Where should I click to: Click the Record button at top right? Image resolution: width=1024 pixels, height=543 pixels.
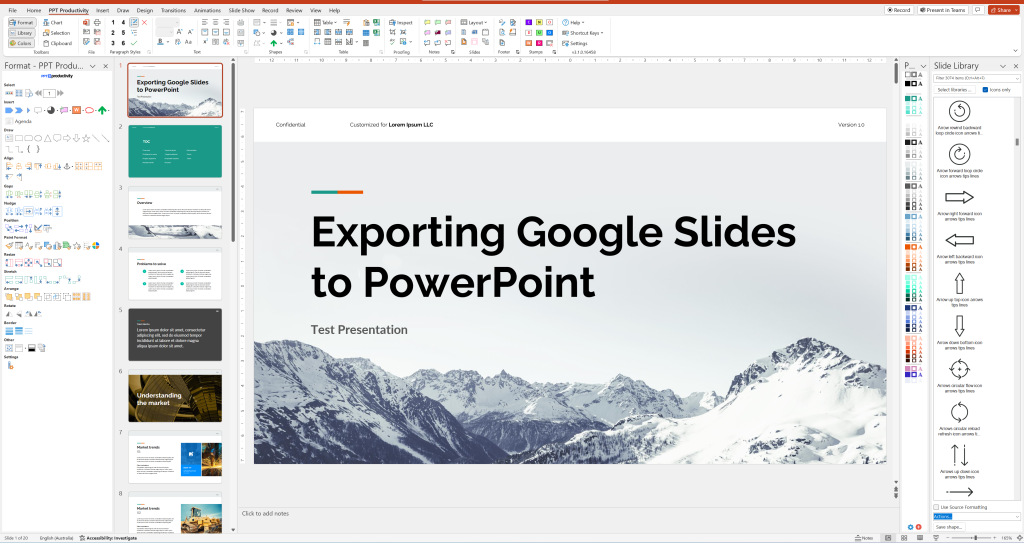[899, 10]
